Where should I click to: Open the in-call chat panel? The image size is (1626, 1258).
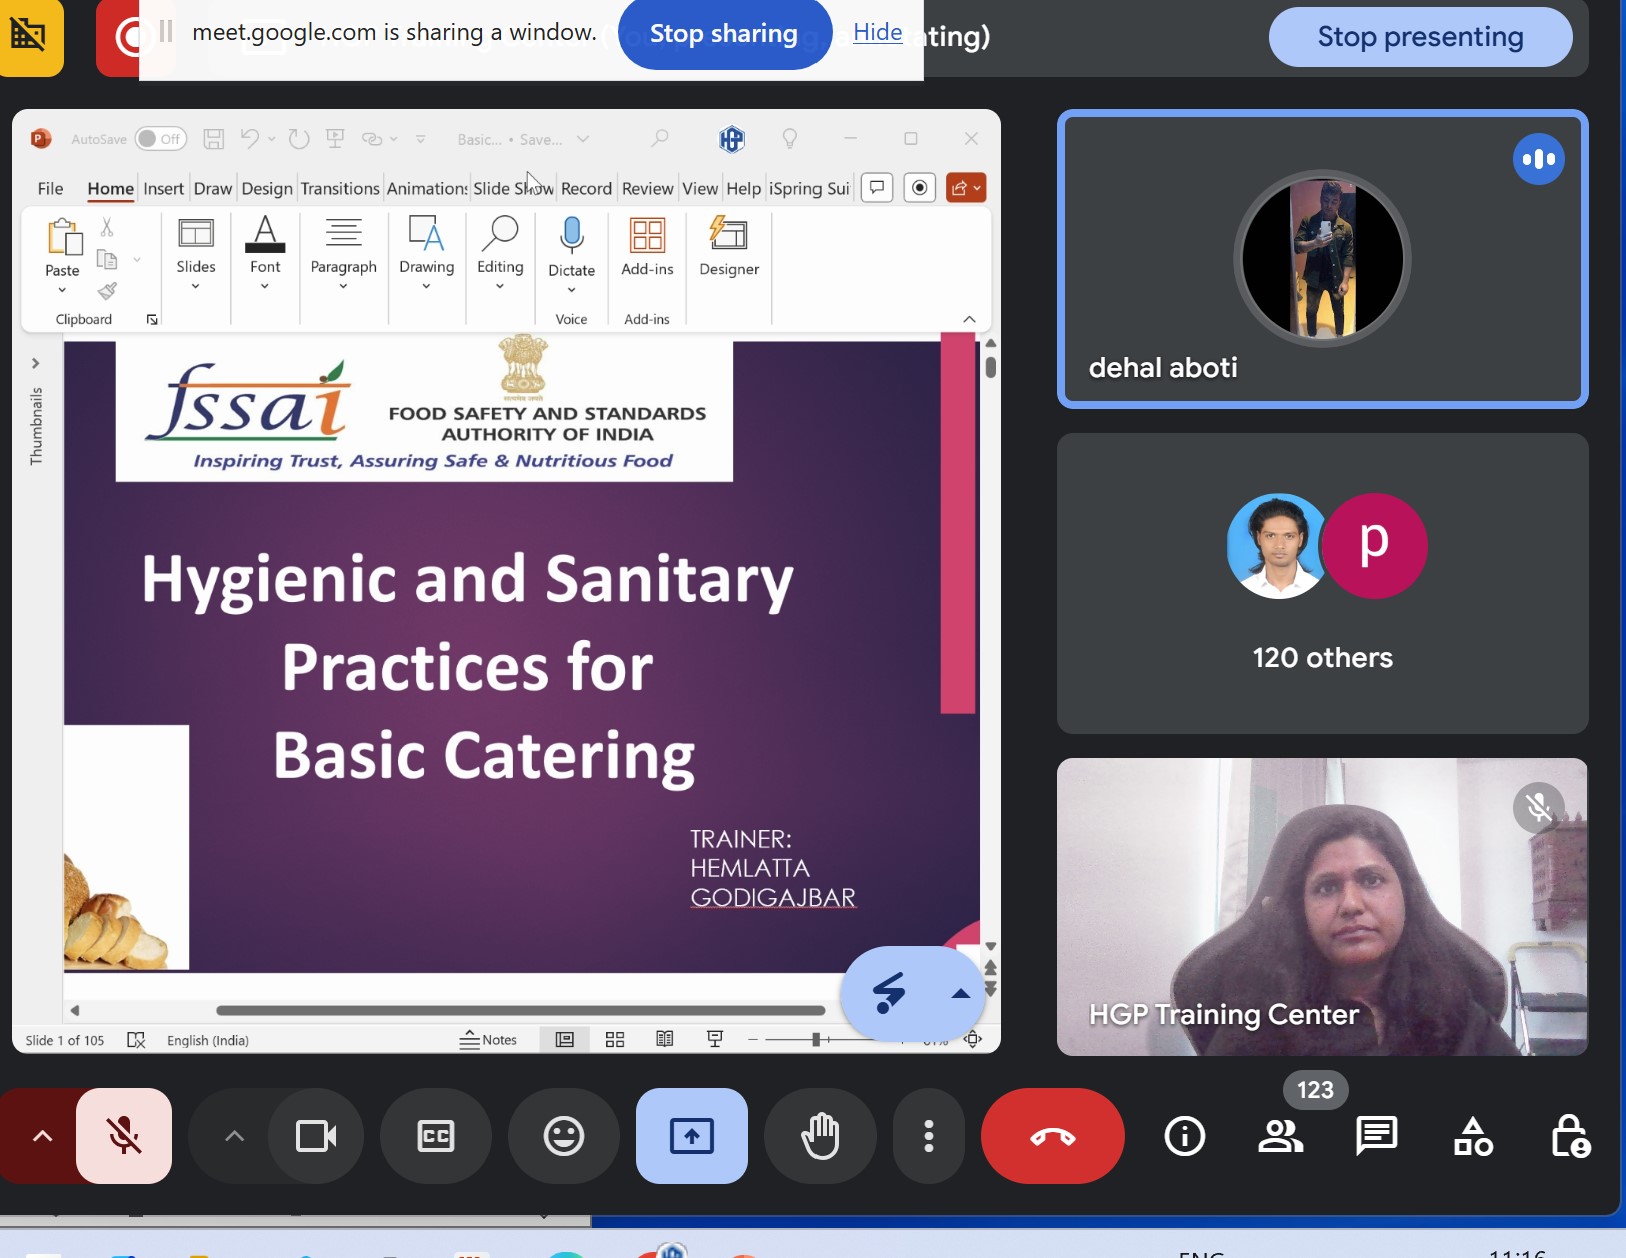click(x=1376, y=1136)
